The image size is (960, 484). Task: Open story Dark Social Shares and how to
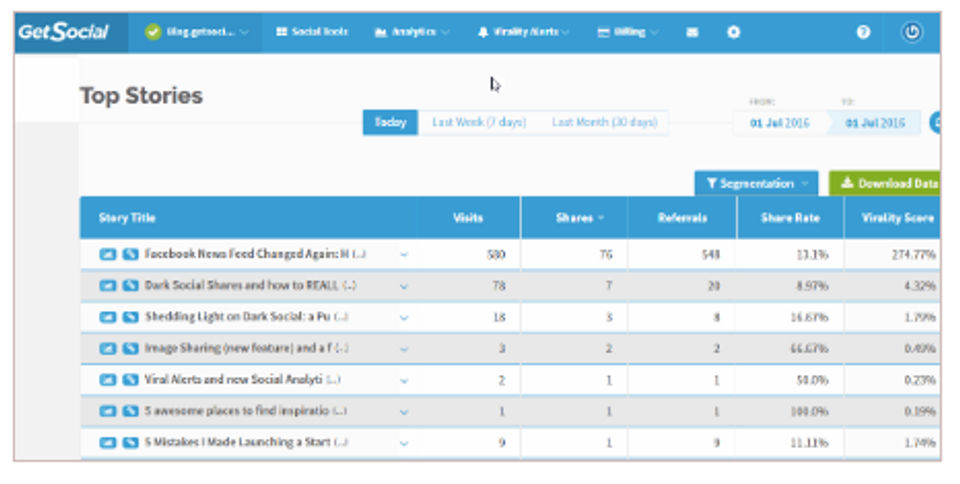[250, 285]
